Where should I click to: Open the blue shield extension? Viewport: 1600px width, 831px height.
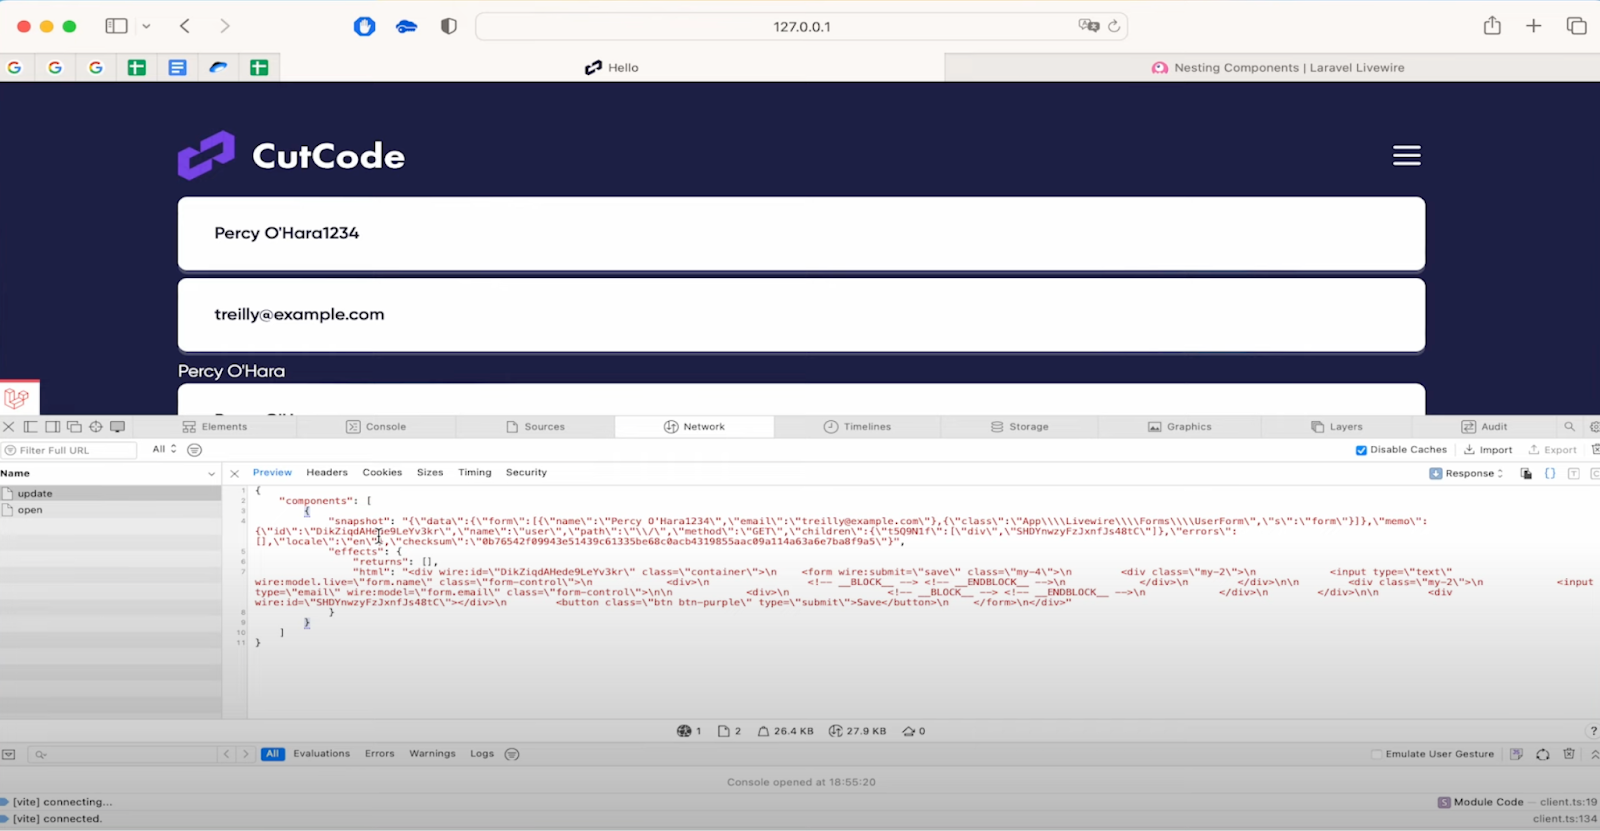point(364,26)
